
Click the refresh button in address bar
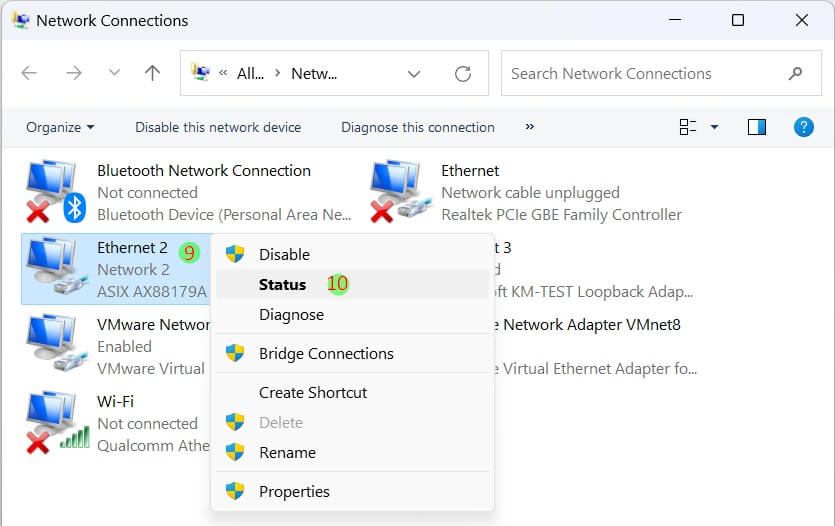[462, 73]
